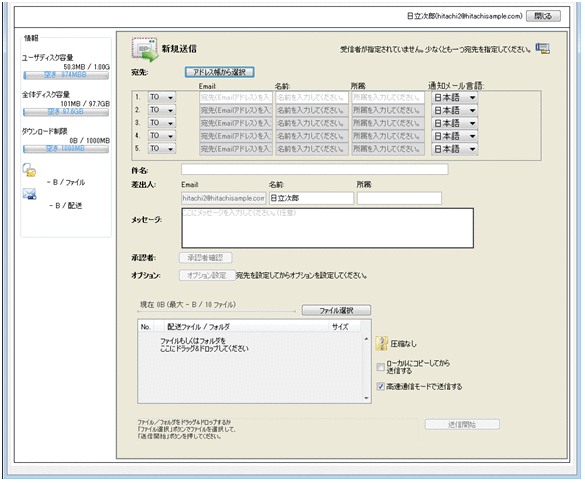Click the '- B / 配送' text

(66, 206)
